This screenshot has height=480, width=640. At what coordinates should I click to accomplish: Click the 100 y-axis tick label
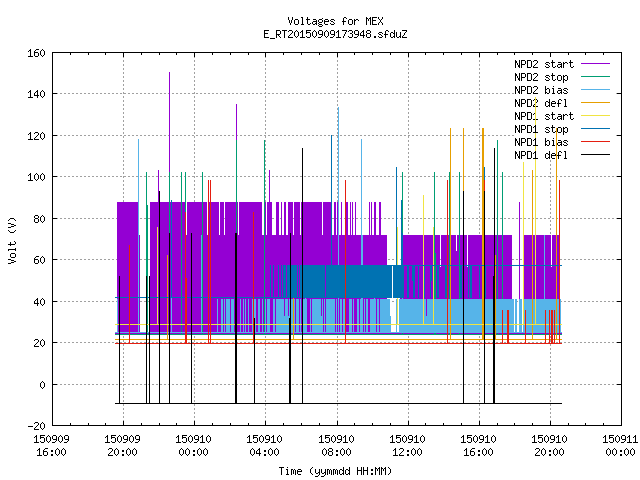point(36,177)
